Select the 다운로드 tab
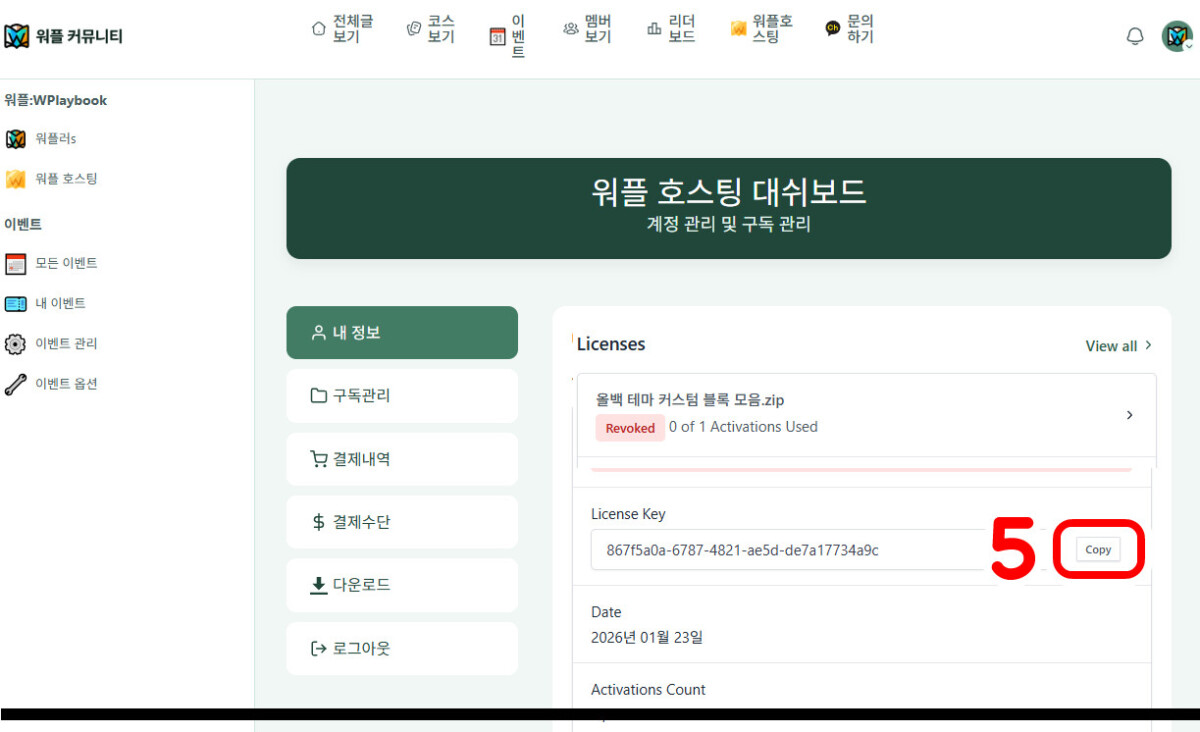 tap(402, 585)
